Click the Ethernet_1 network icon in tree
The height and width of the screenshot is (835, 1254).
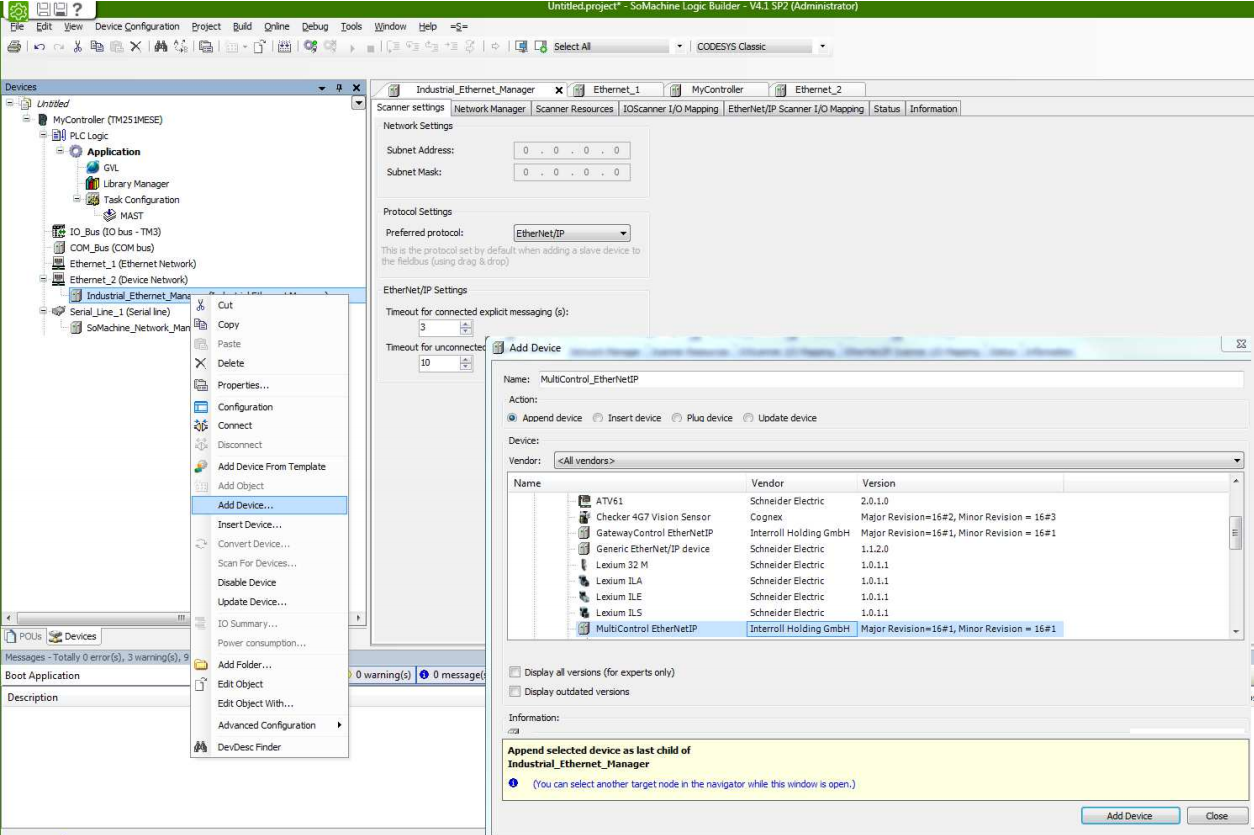pyautogui.click(x=59, y=264)
